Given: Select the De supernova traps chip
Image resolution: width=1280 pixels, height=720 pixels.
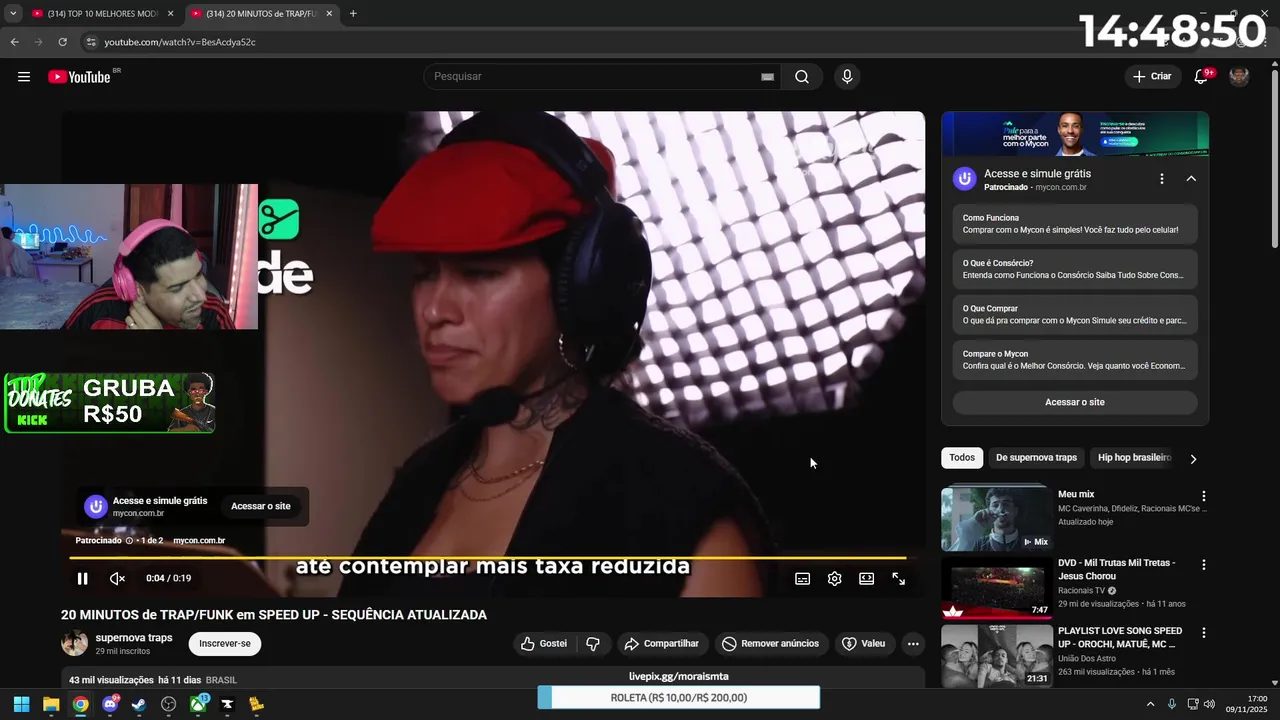Looking at the screenshot, I should pos(1036,458).
